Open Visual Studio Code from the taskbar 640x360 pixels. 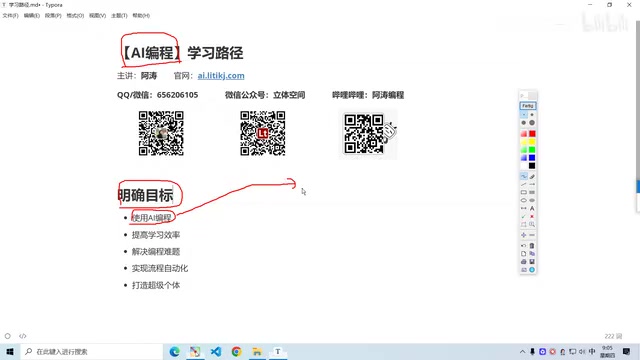(216, 351)
